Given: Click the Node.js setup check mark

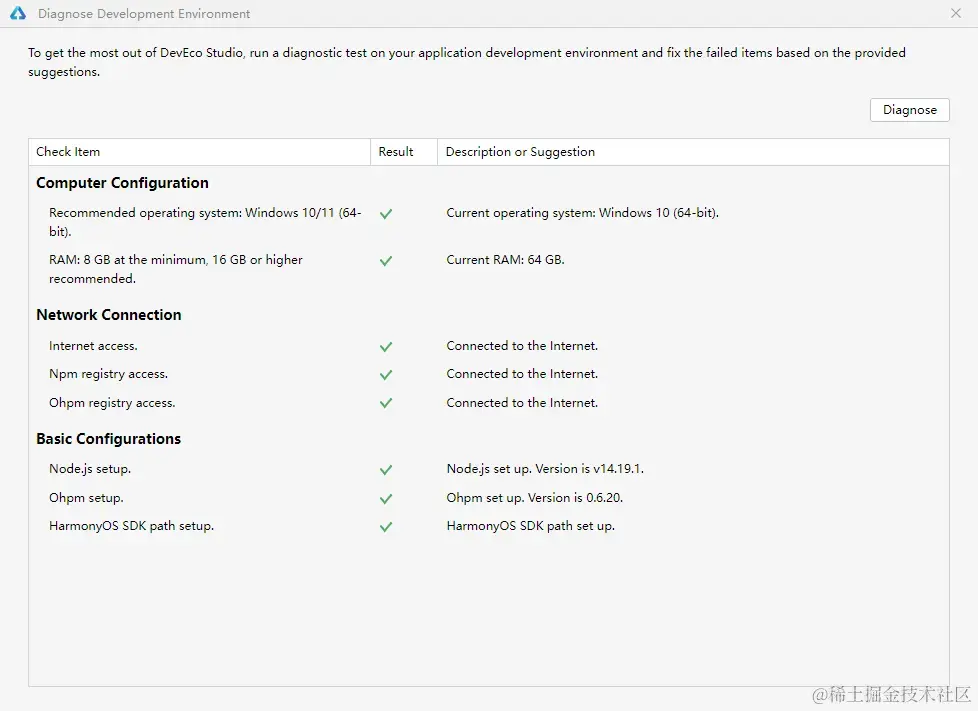Looking at the screenshot, I should tap(386, 470).
